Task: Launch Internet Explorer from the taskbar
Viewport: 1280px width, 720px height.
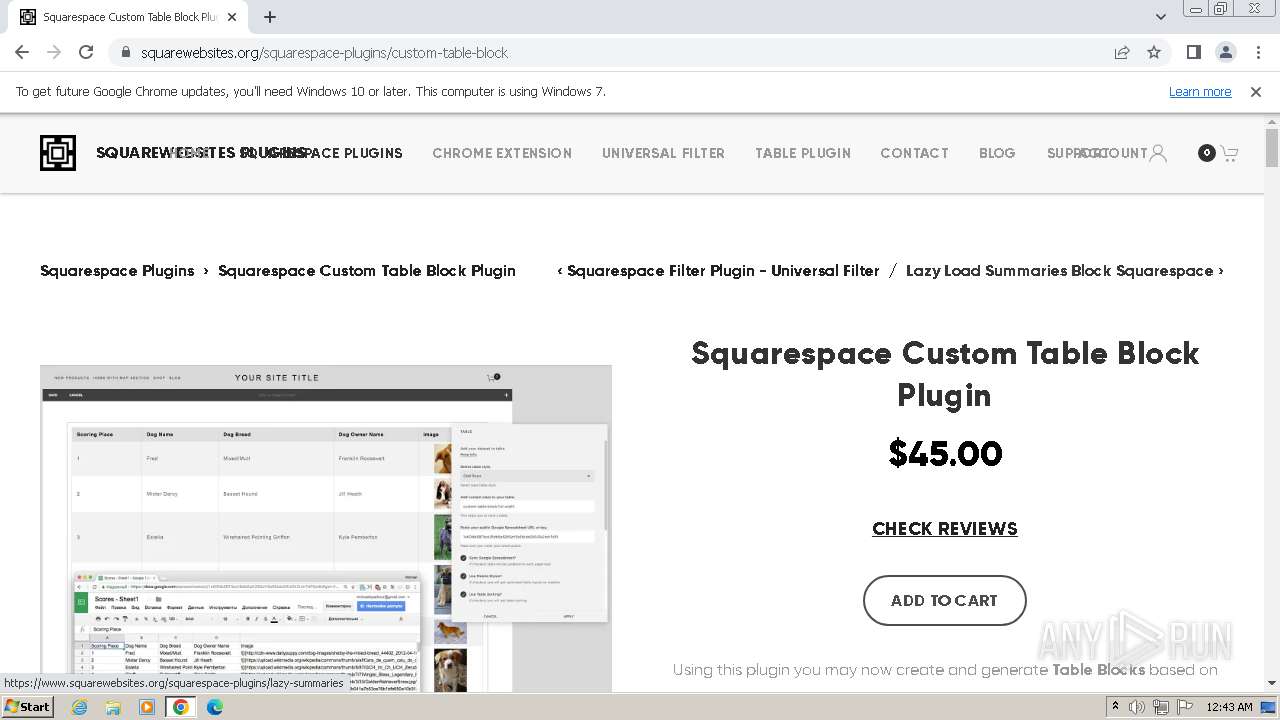Action: click(80, 707)
